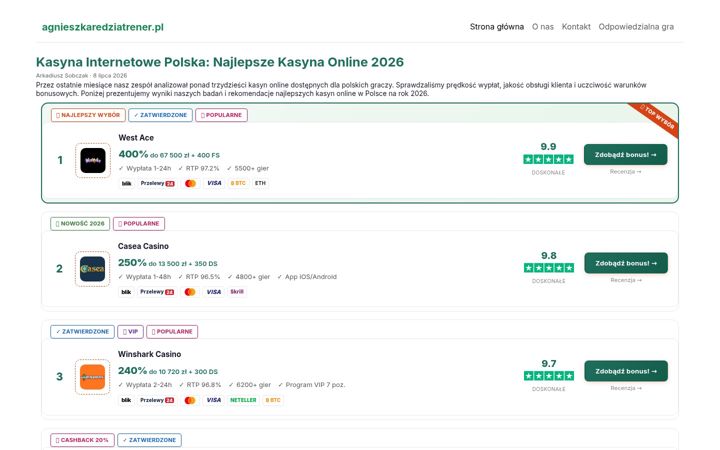This screenshot has width=720, height=450.
Task: Click the App iOS/Android feature text
Action: [307, 277]
